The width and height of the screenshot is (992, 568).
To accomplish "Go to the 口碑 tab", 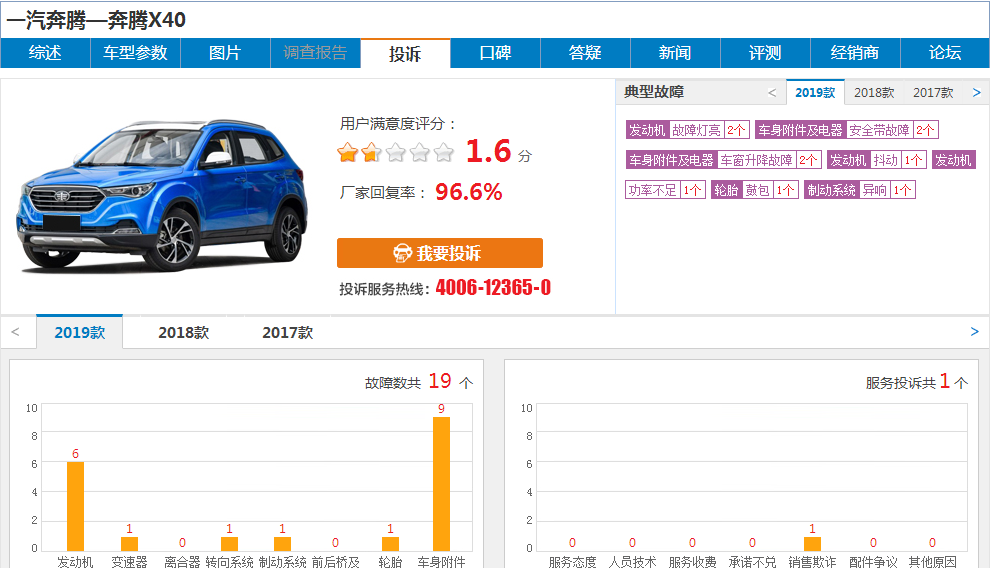I will pyautogui.click(x=495, y=53).
